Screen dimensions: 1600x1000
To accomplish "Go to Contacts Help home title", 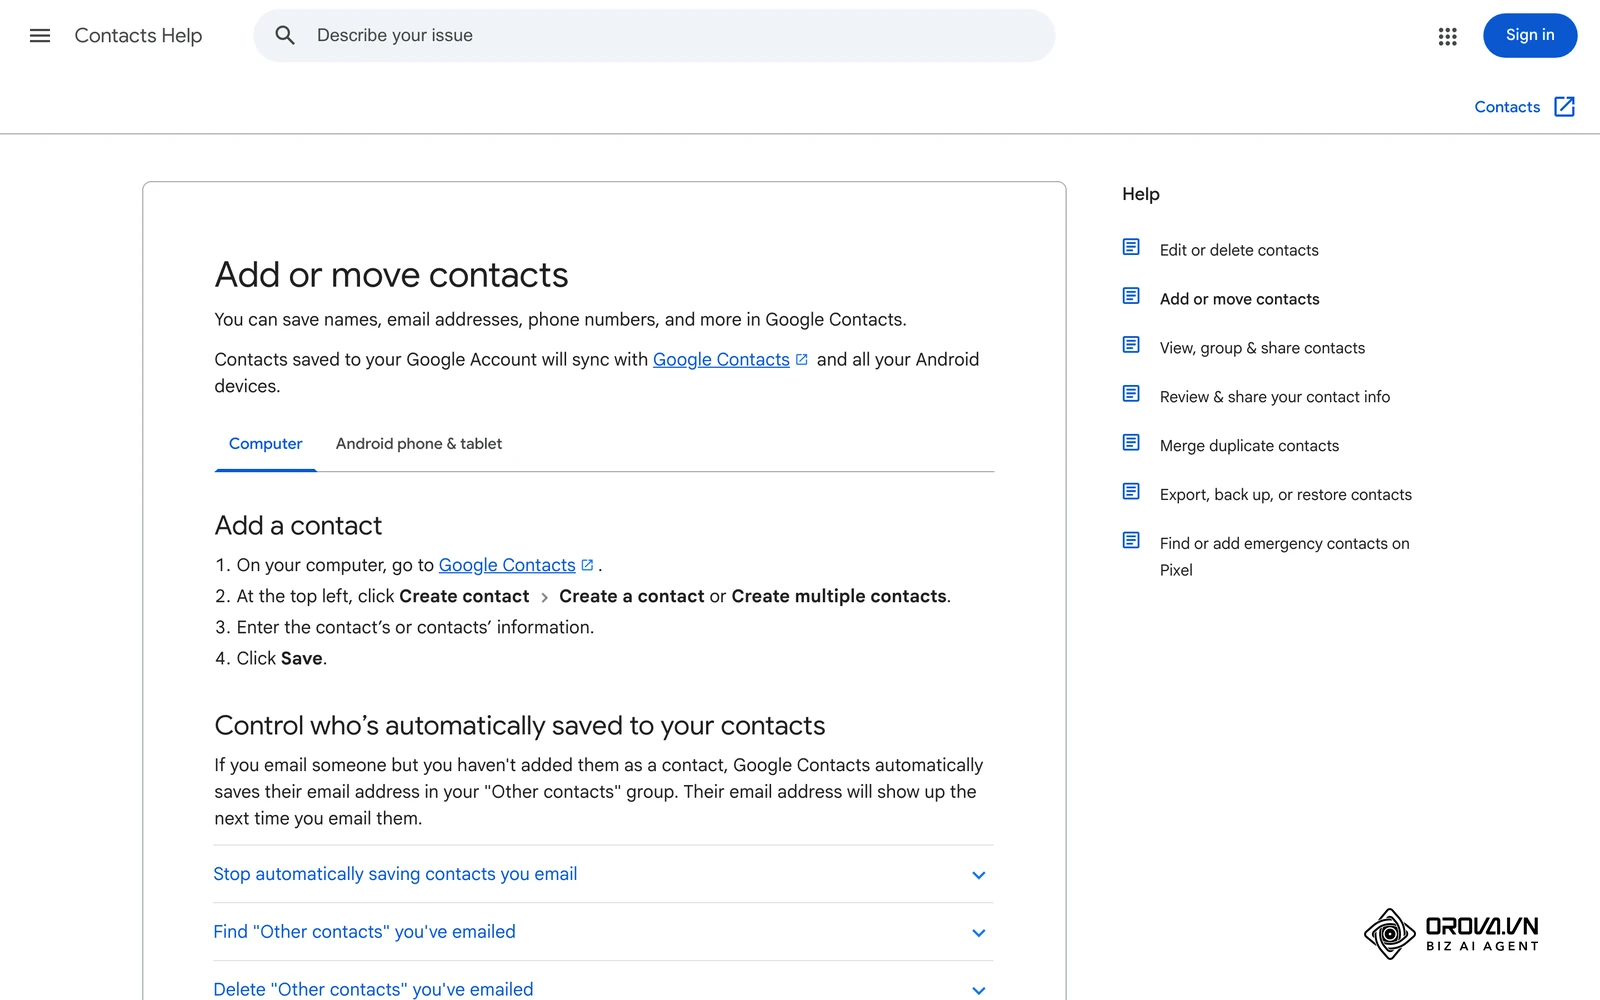I will 138,36.
